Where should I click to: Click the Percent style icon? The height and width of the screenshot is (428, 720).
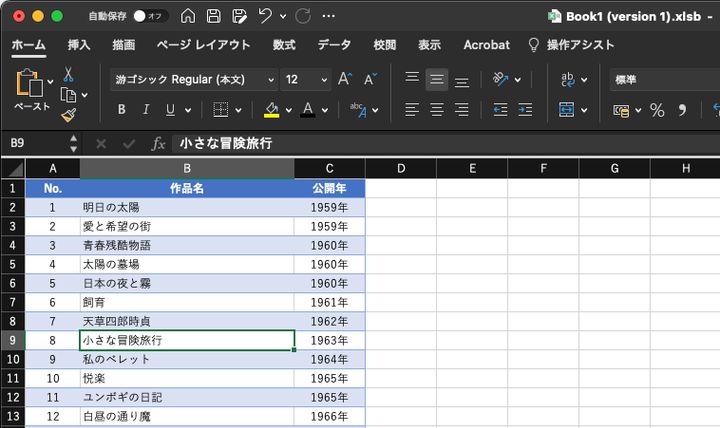coord(657,110)
